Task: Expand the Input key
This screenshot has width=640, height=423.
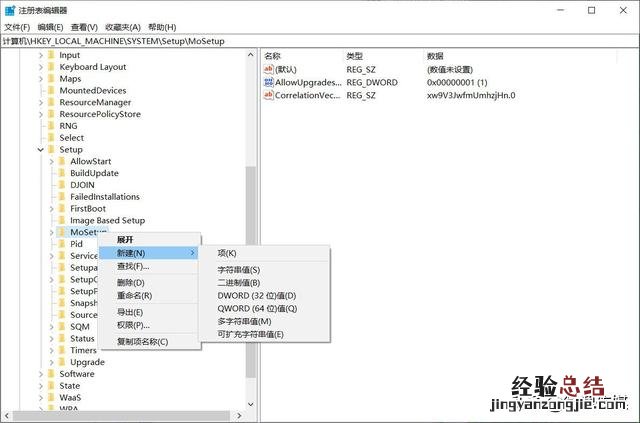Action: (x=40, y=55)
